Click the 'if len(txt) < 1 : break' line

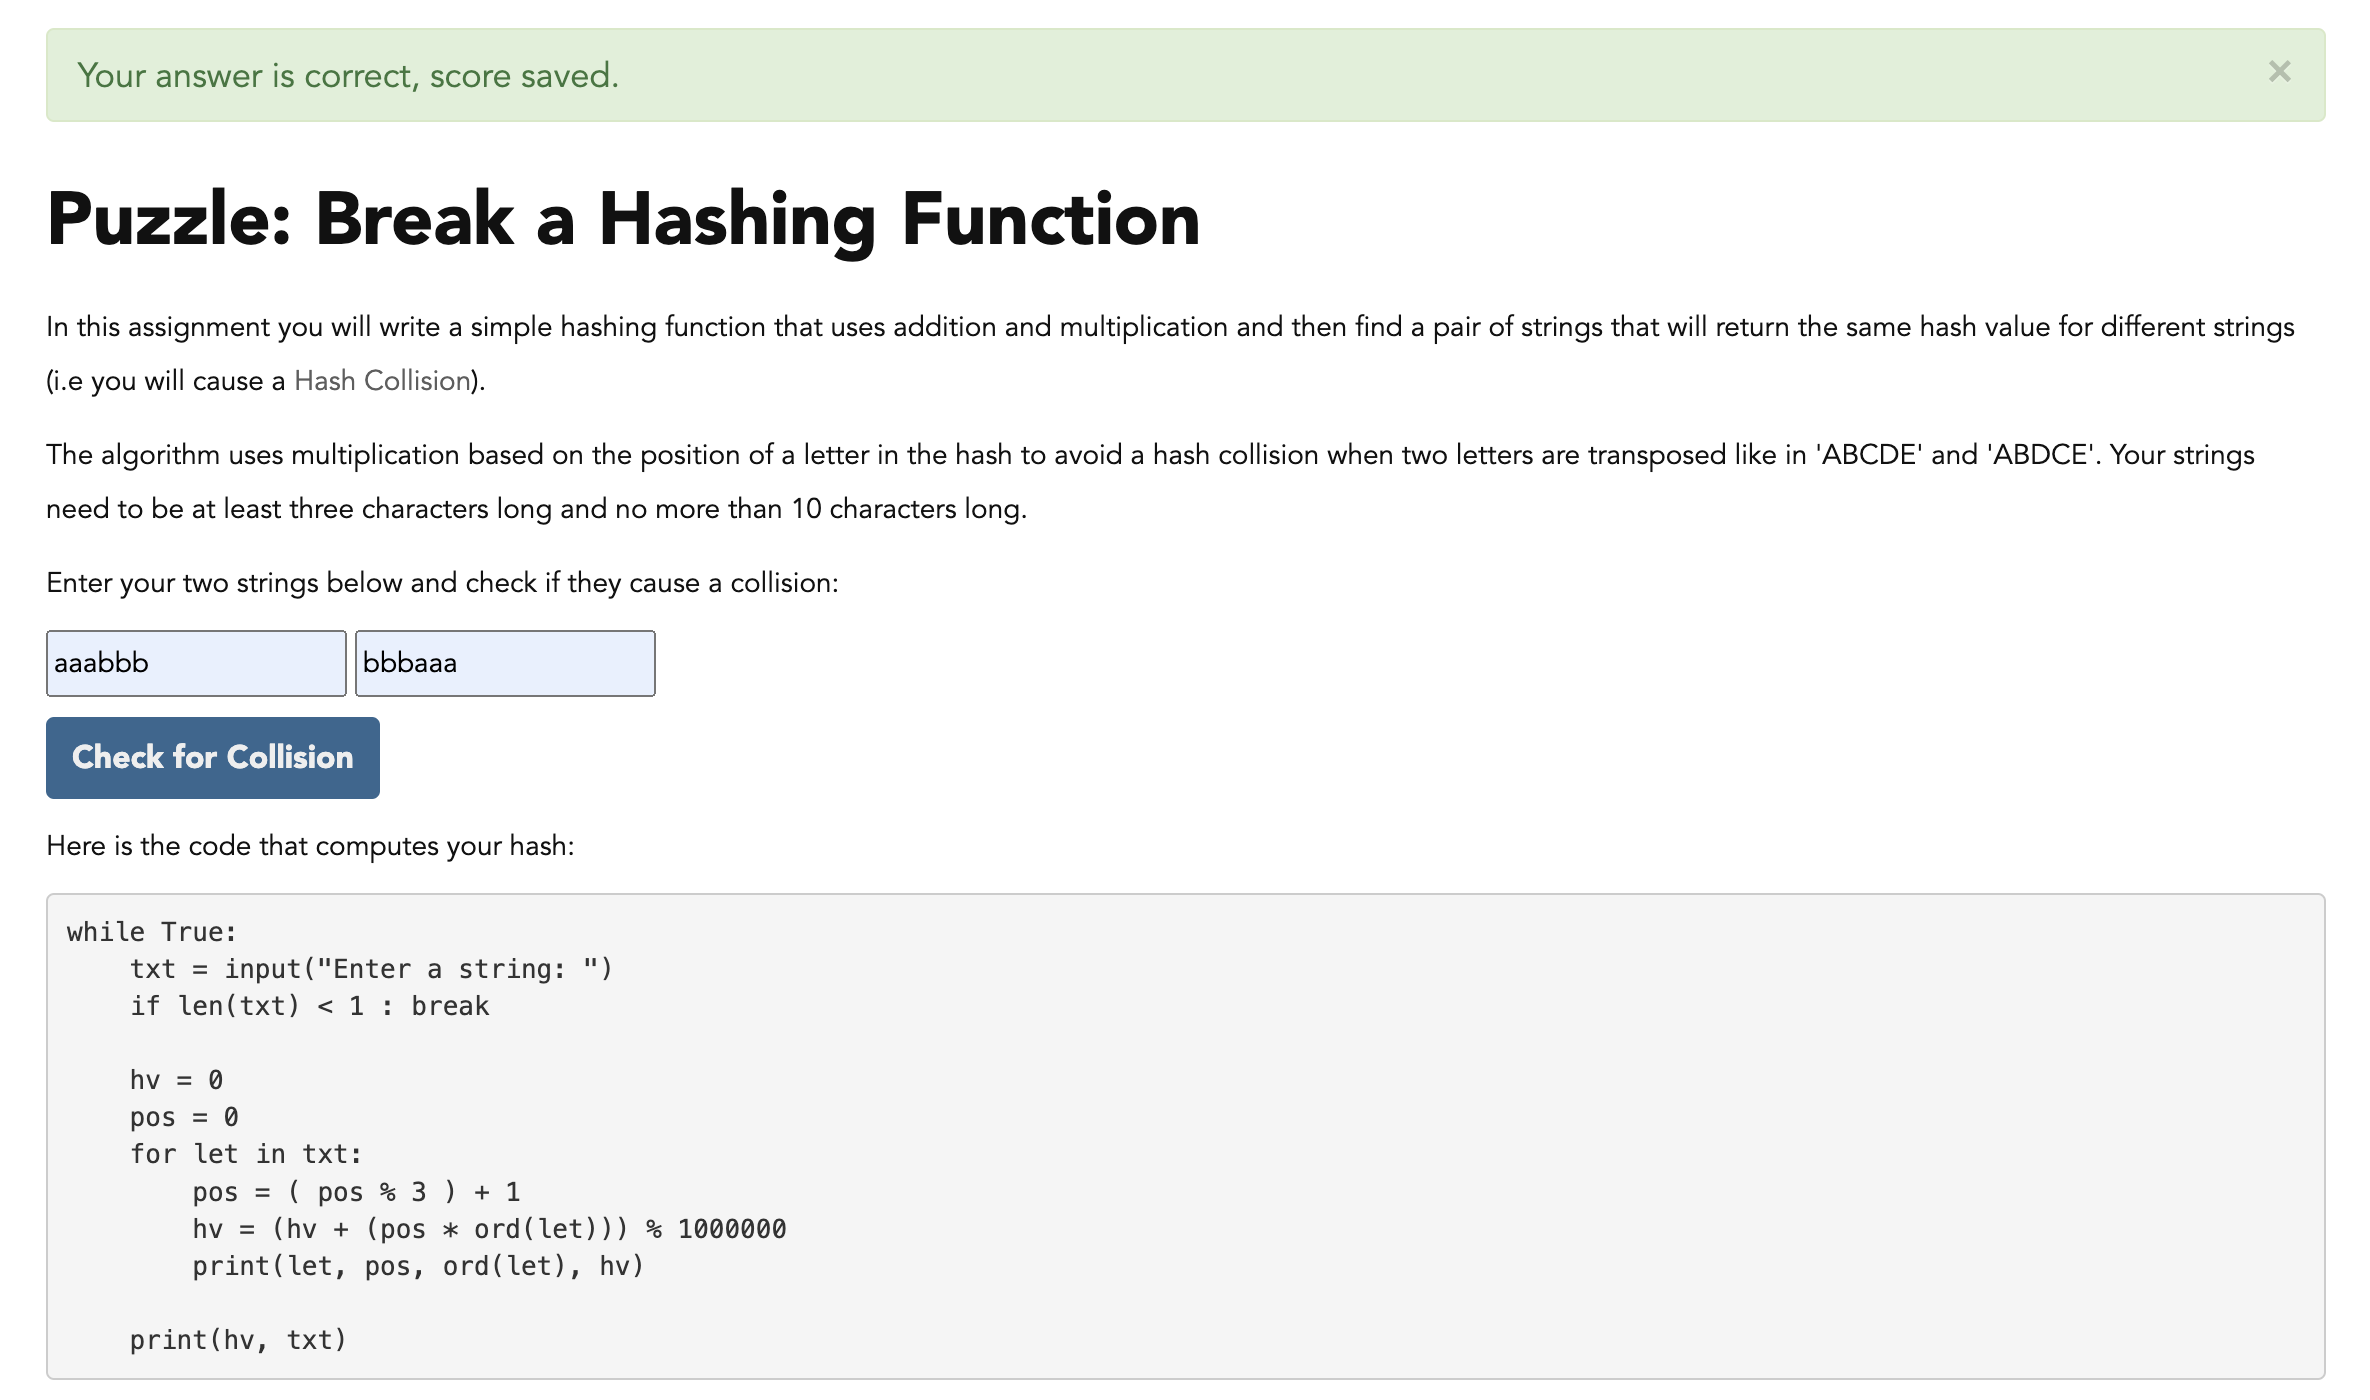click(309, 1006)
